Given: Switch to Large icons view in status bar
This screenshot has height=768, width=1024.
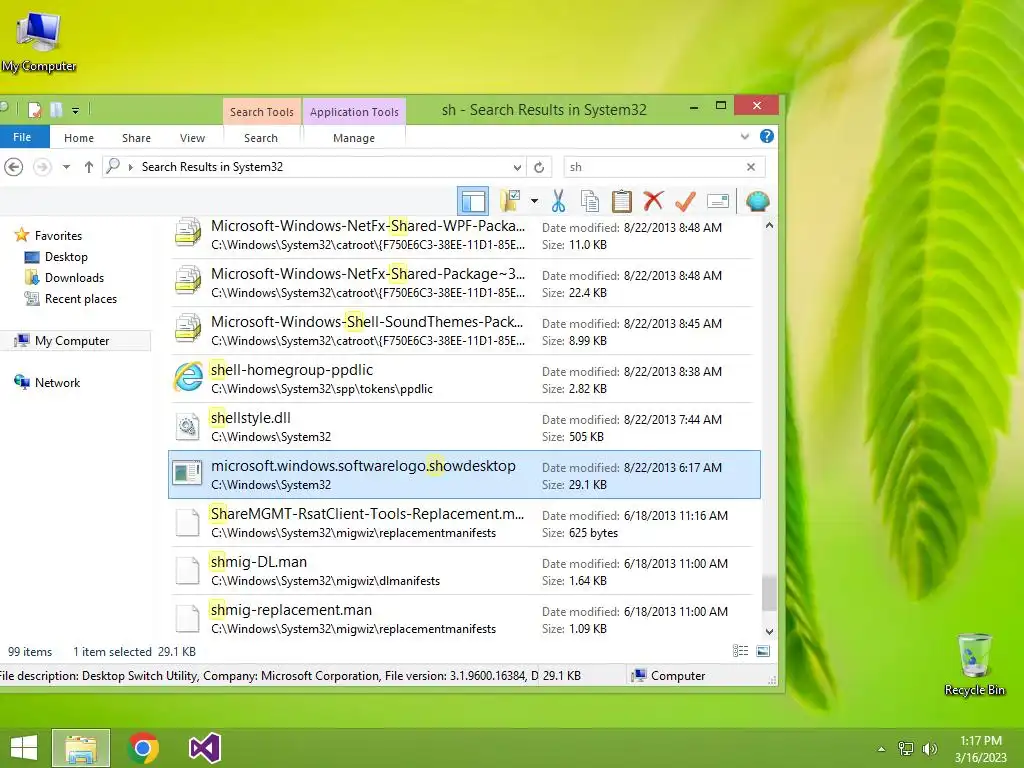Looking at the screenshot, I should (x=763, y=651).
